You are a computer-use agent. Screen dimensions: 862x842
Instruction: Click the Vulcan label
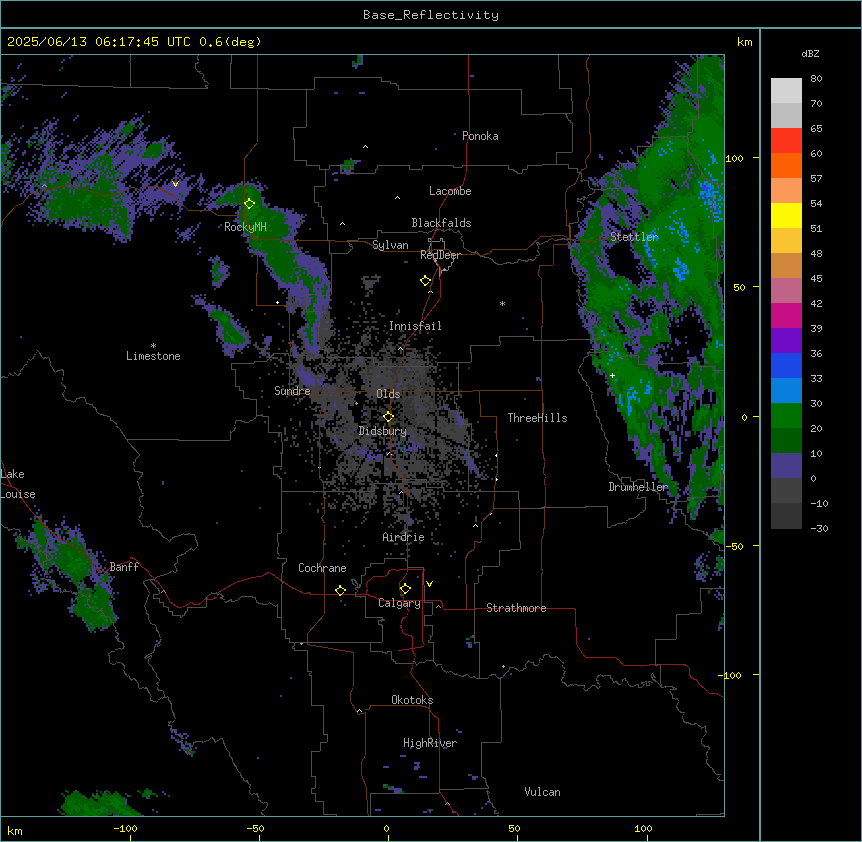tap(543, 792)
